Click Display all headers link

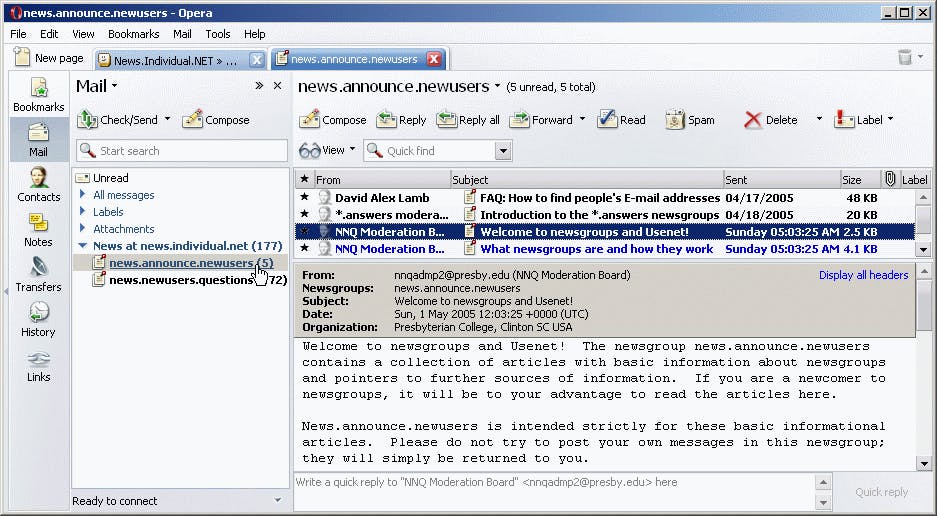(863, 275)
